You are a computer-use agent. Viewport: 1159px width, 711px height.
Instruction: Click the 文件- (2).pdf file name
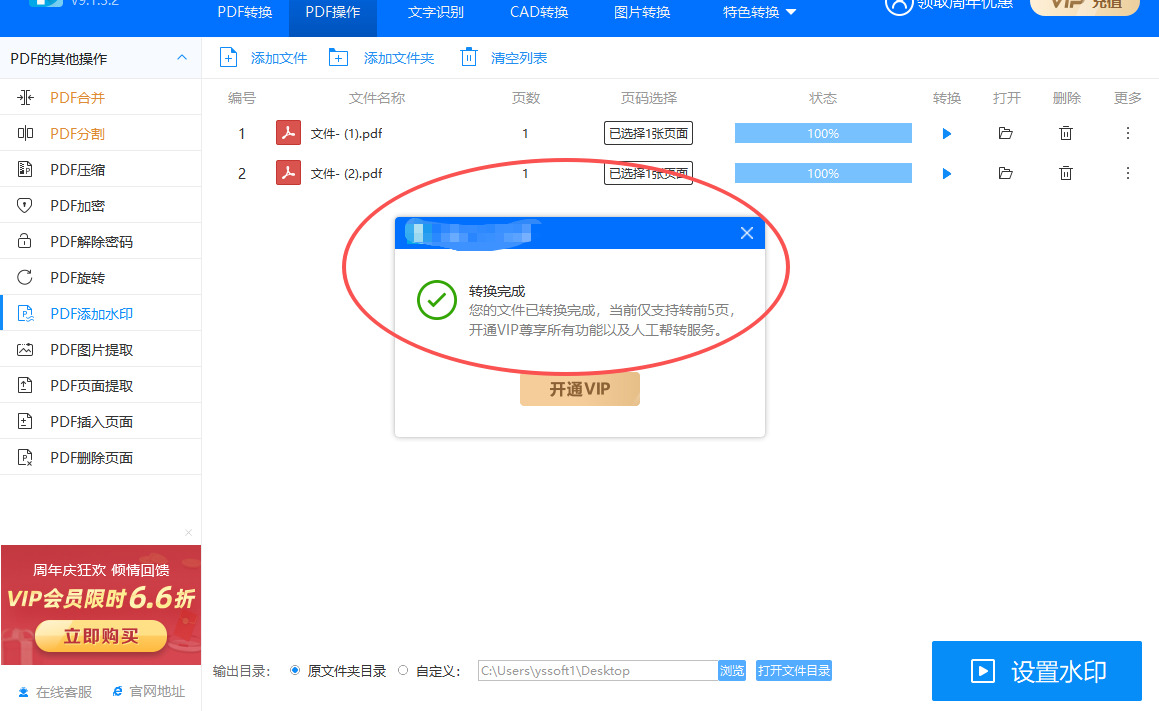[346, 174]
